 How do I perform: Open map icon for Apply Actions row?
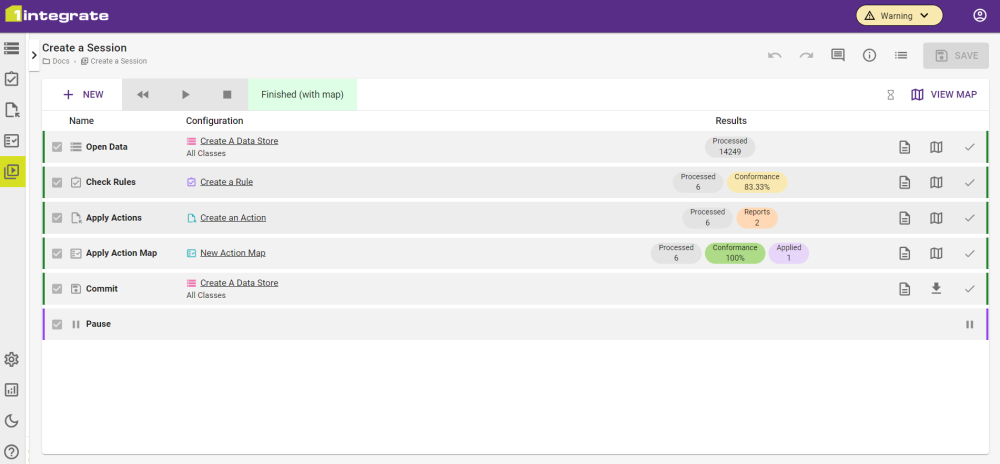[x=936, y=218]
